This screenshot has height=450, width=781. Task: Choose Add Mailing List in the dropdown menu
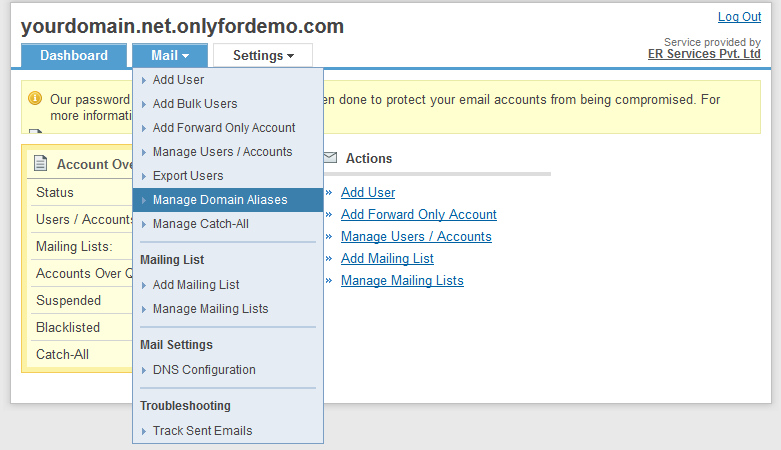point(196,285)
